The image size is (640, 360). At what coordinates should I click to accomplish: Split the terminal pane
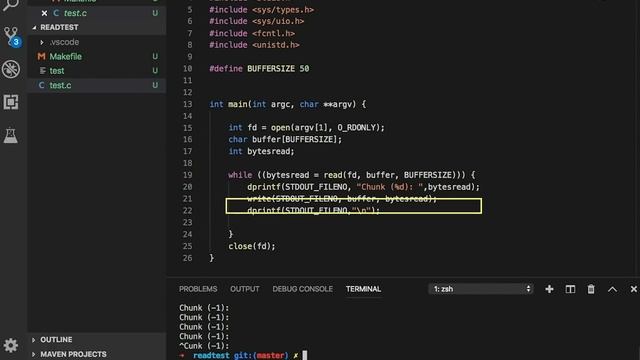point(570,289)
